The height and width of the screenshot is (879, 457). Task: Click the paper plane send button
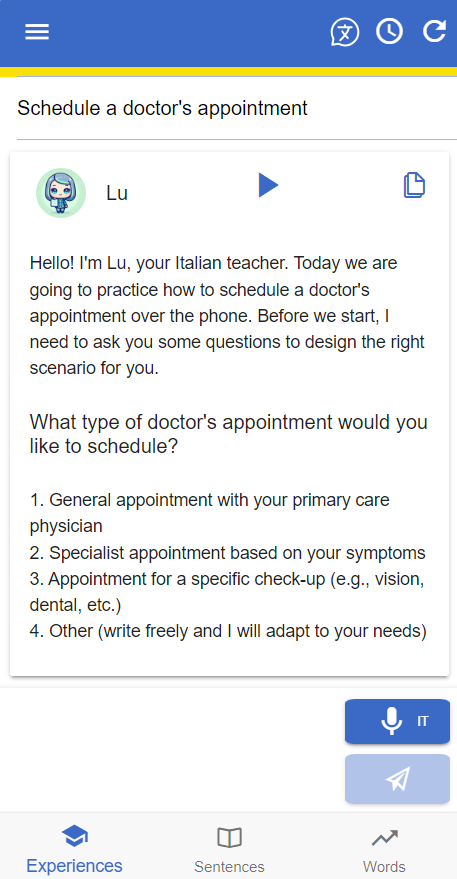[397, 779]
